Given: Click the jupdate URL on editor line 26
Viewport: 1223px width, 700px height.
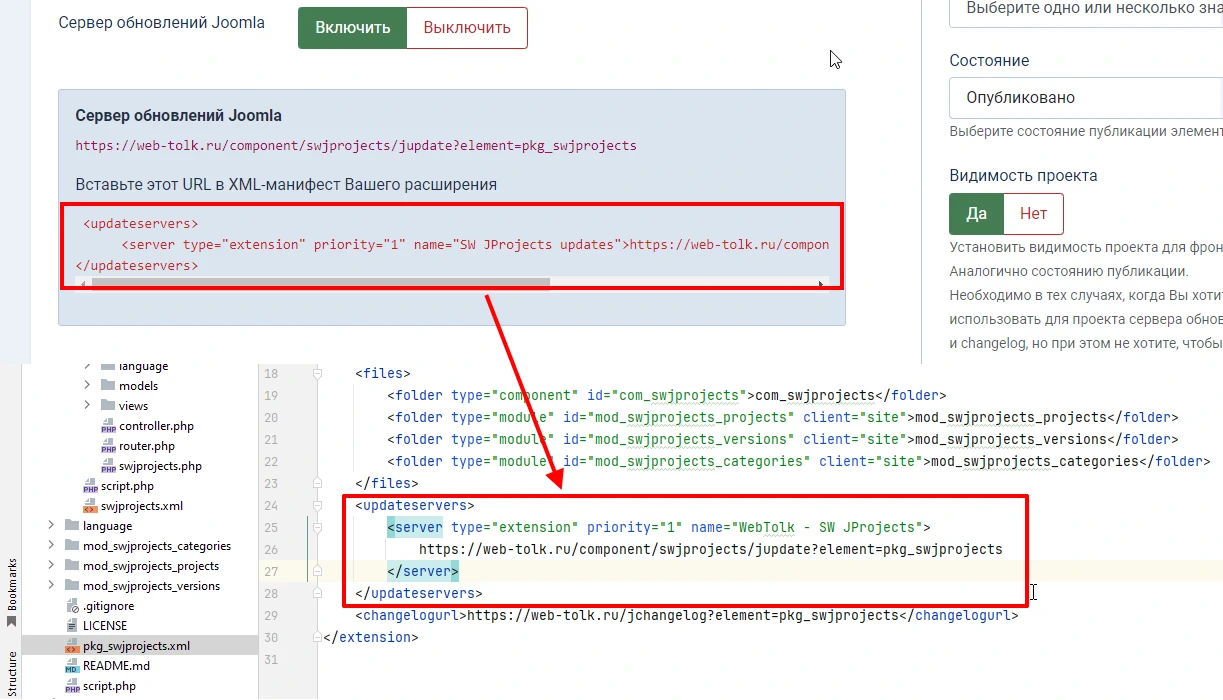Looking at the screenshot, I should [710, 550].
